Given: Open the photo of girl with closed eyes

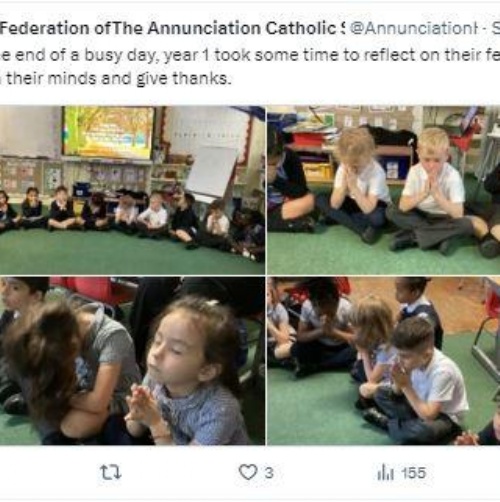Looking at the screenshot, I should (132, 361).
